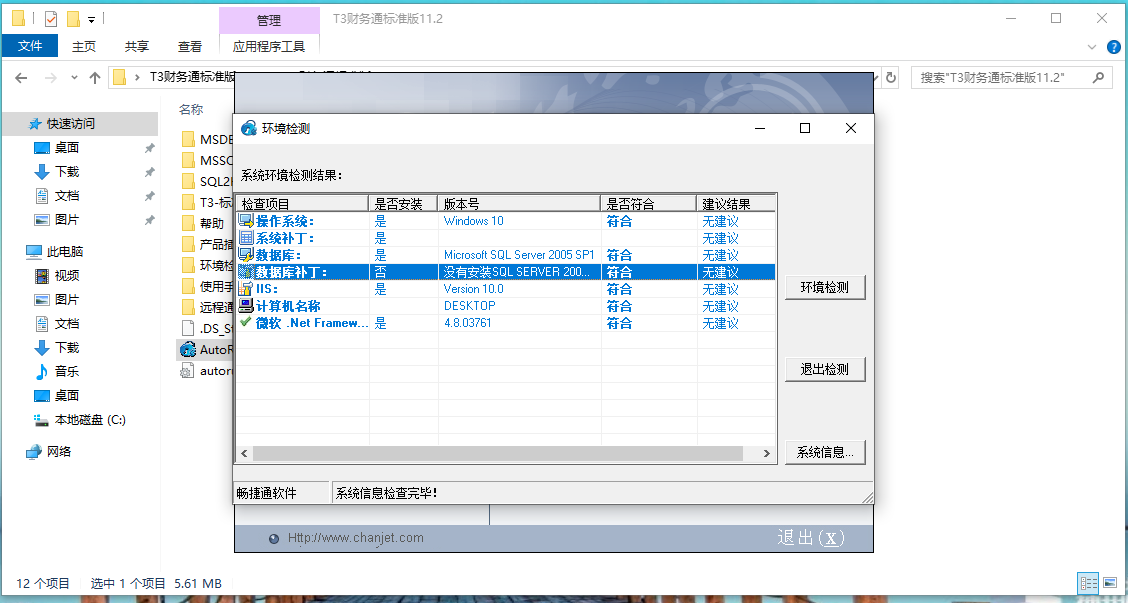Open 系统信息... dialog
The image size is (1128, 603).
[x=824, y=452]
